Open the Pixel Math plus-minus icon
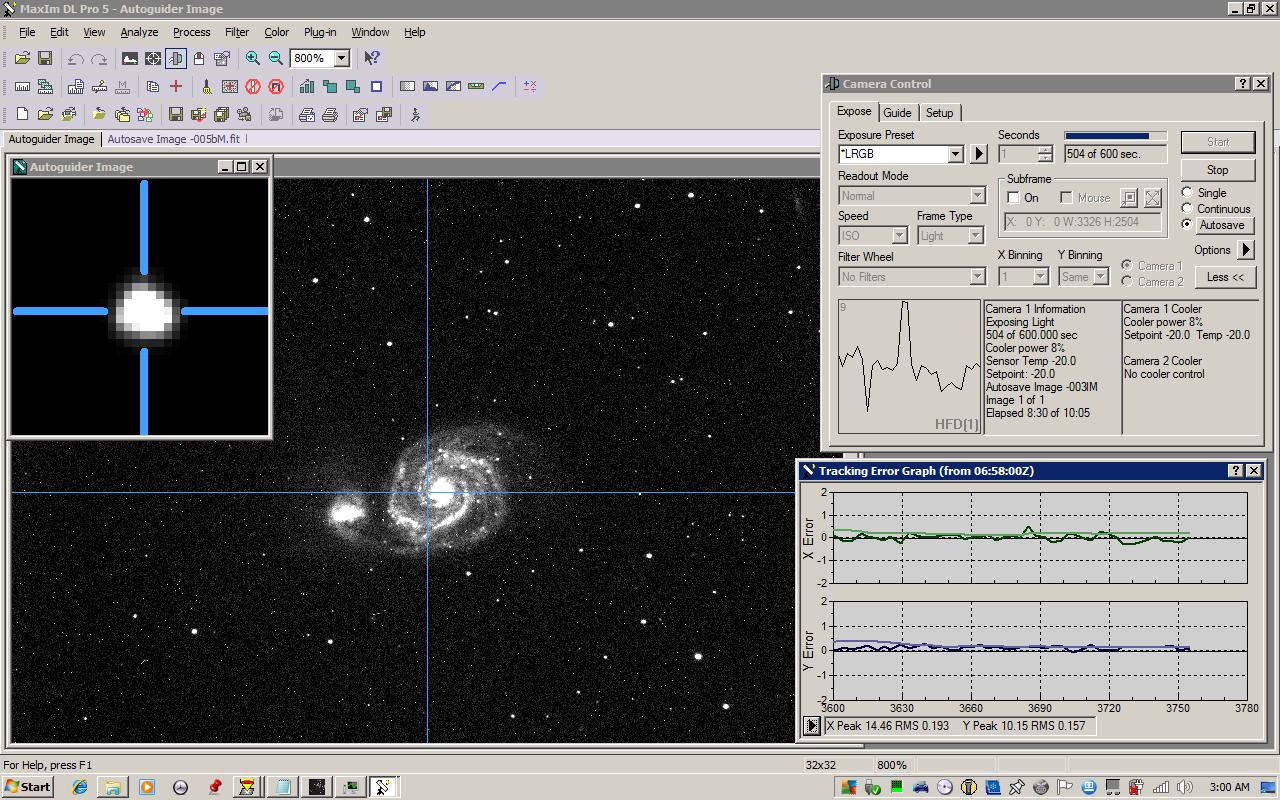This screenshot has width=1280, height=800. pyautogui.click(x=530, y=86)
